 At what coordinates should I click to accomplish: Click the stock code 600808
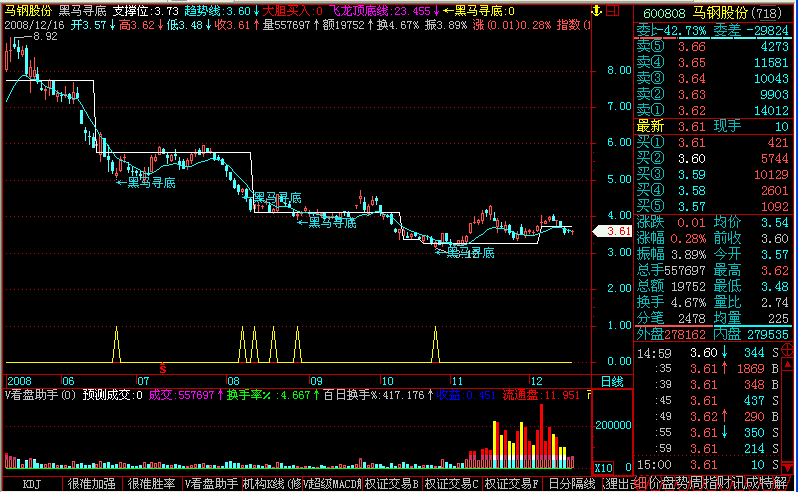point(664,13)
